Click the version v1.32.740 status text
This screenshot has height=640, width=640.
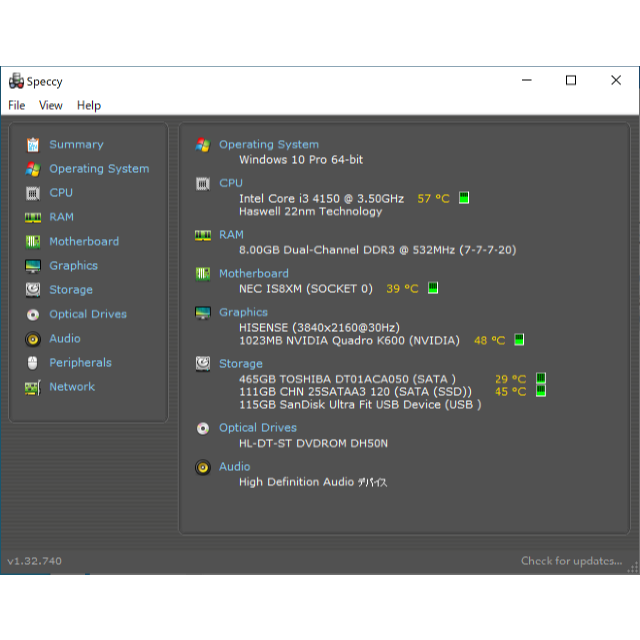35,561
